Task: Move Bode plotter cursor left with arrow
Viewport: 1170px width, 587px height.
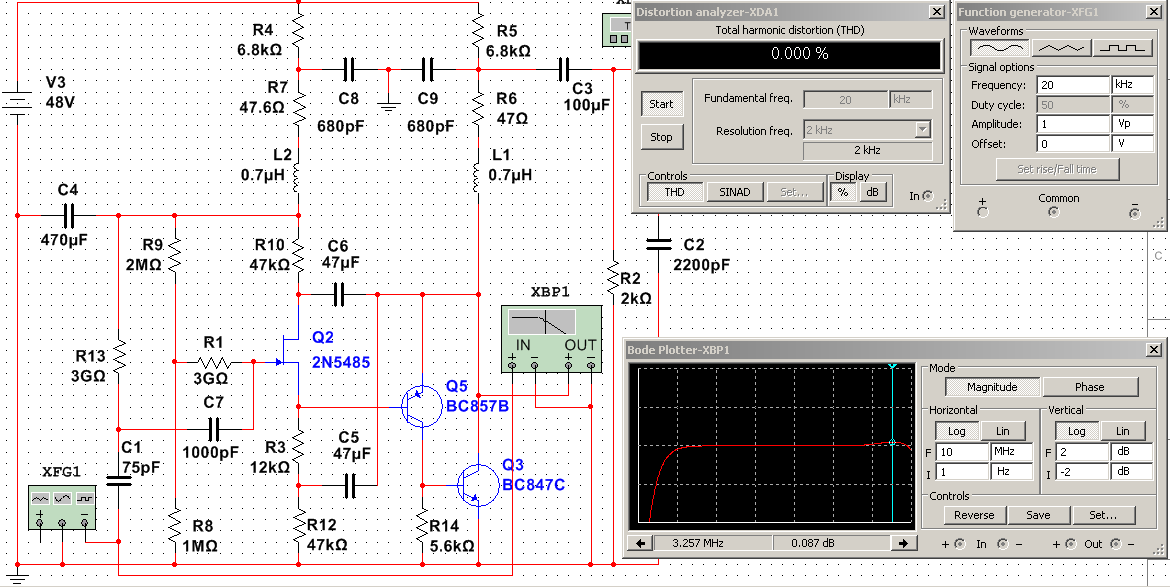Action: pyautogui.click(x=640, y=543)
